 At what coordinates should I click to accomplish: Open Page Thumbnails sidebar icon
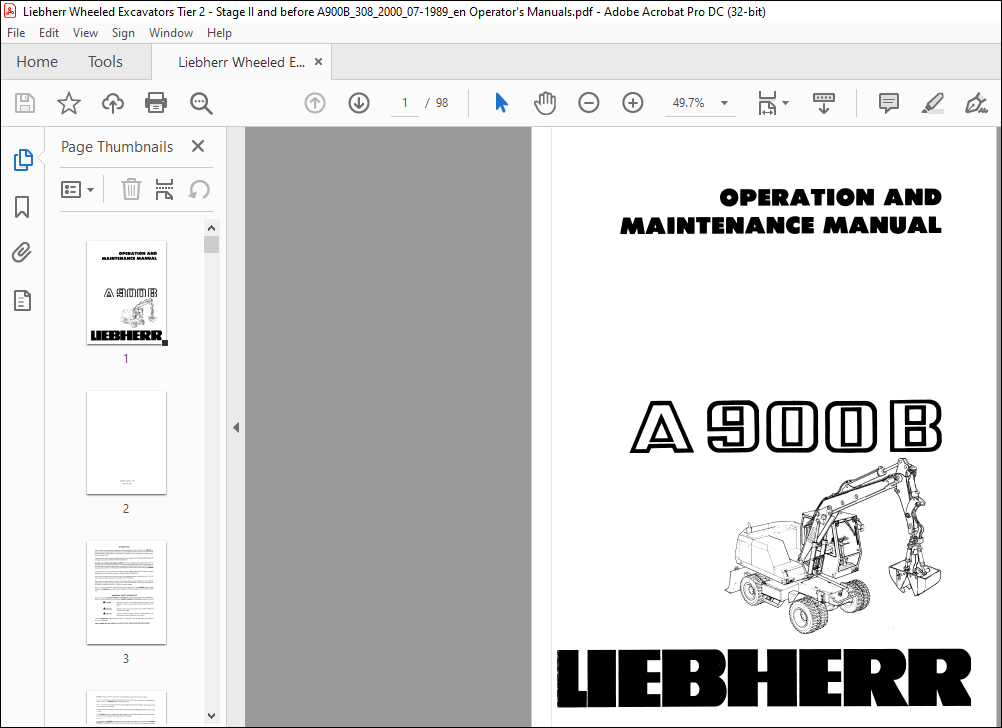coord(23,160)
